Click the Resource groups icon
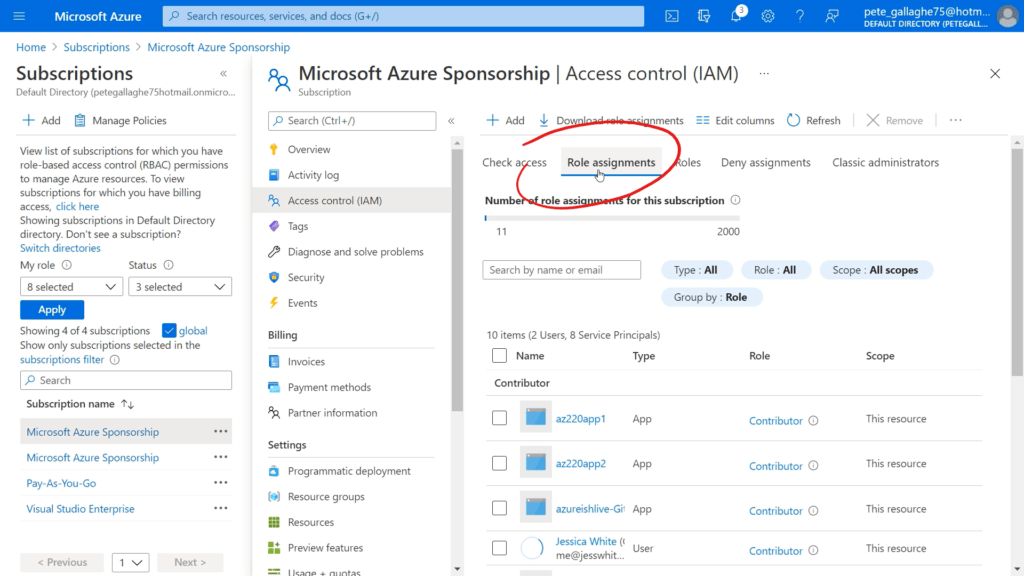The width and height of the screenshot is (1024, 576). pos(274,496)
